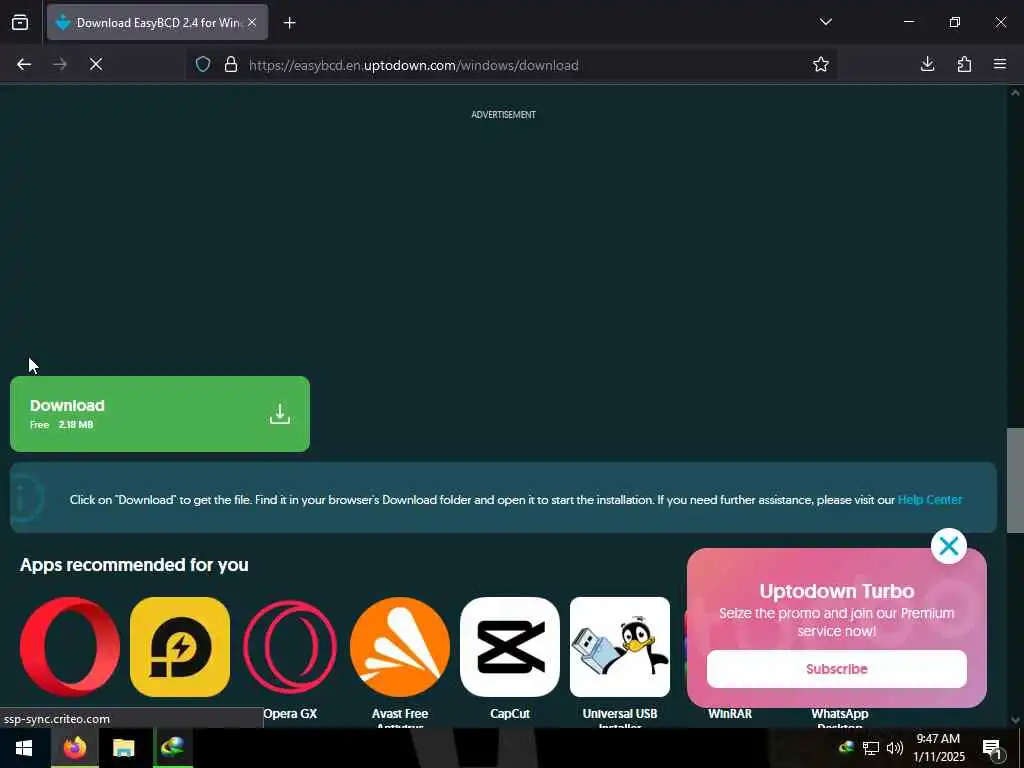Screen dimensions: 1024x768
Task: Open a new browser tab
Action: pyautogui.click(x=289, y=23)
